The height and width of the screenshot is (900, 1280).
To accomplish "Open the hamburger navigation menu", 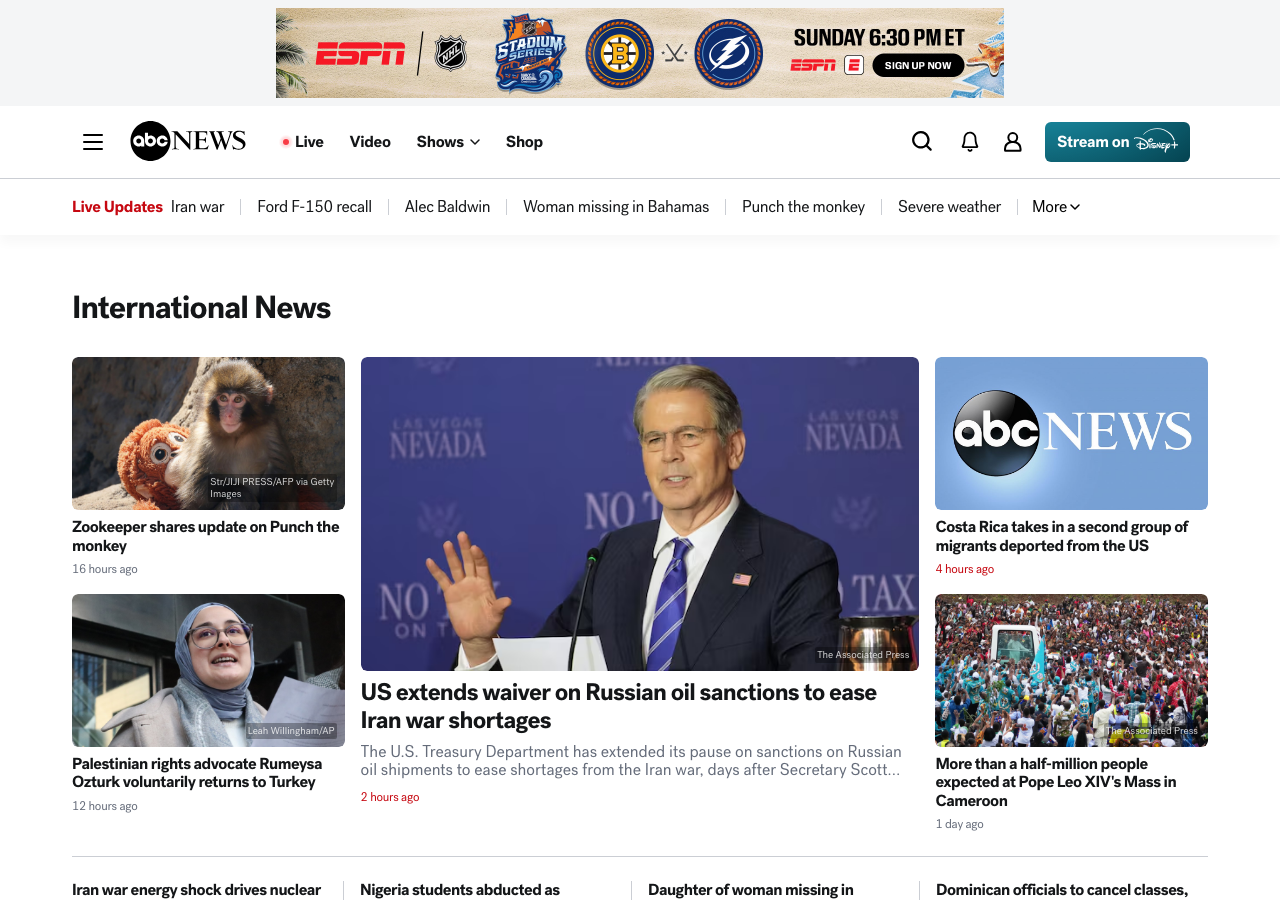I will 93,142.
